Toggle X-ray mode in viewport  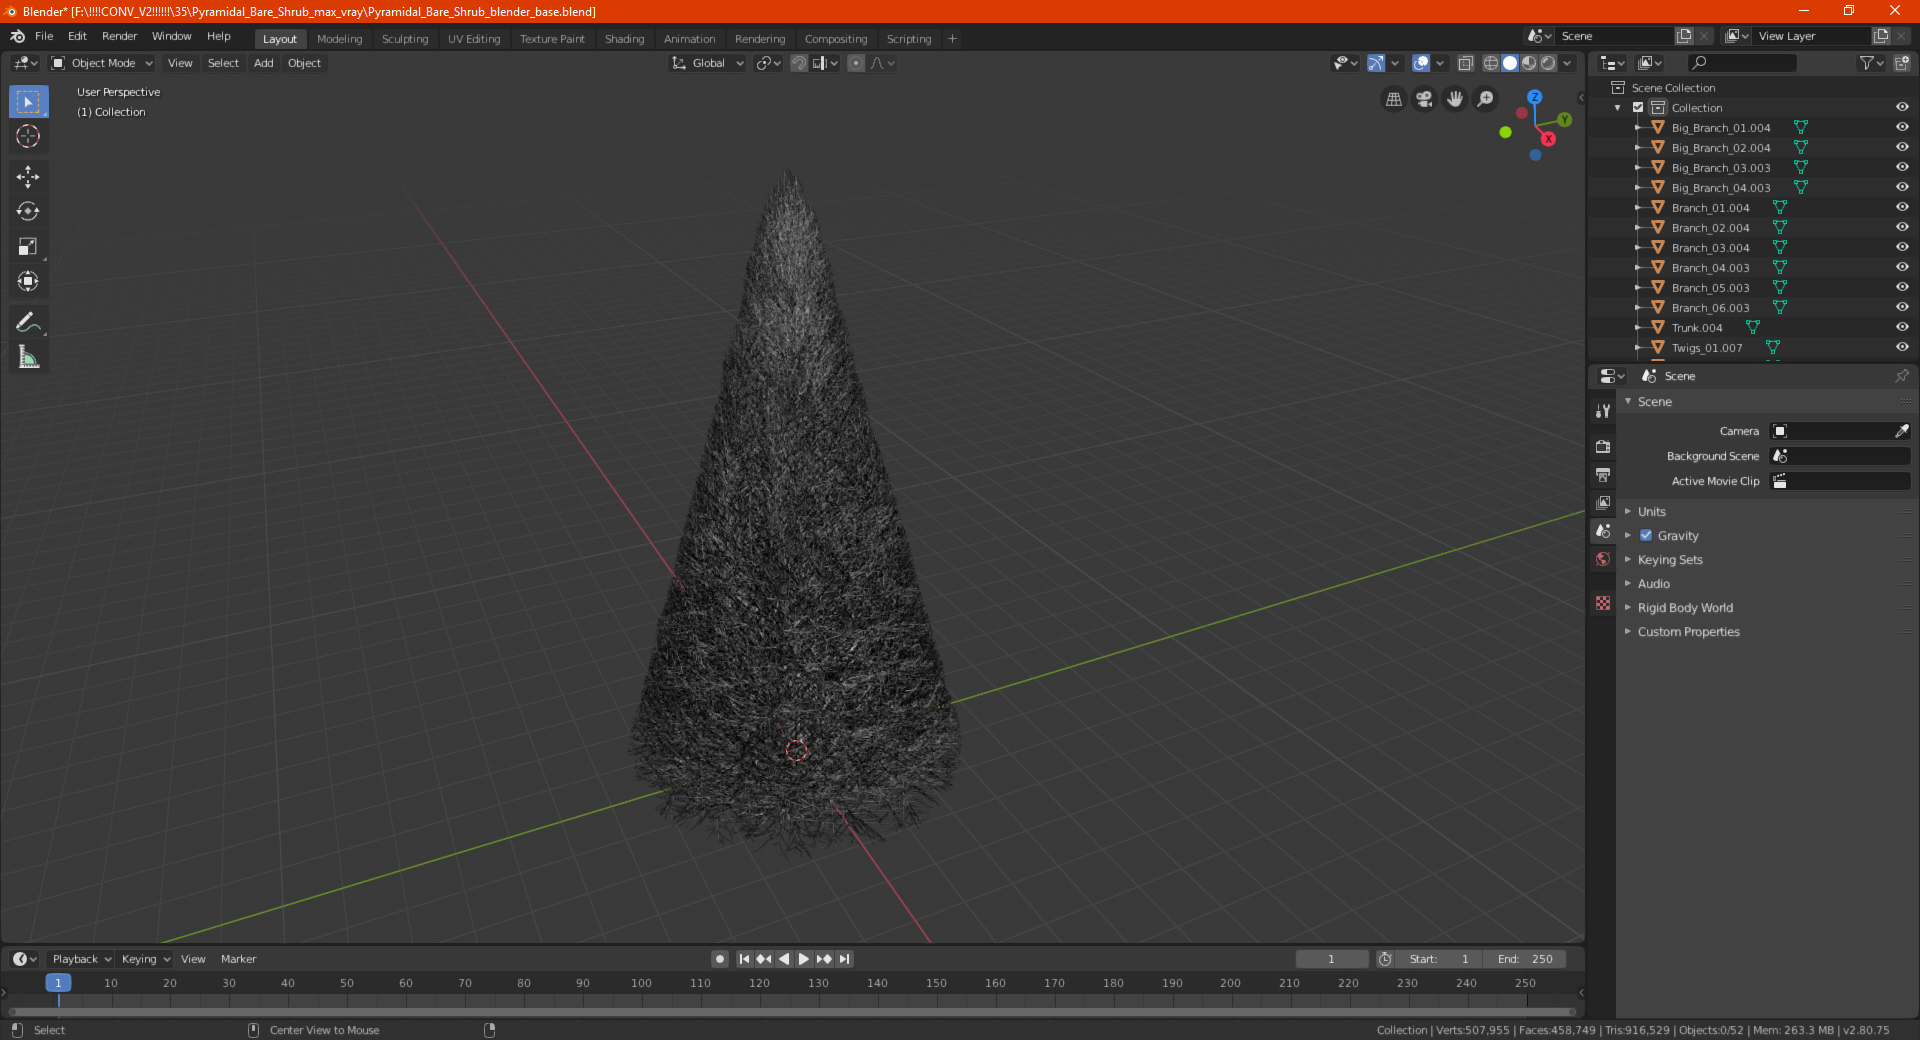tap(1465, 63)
